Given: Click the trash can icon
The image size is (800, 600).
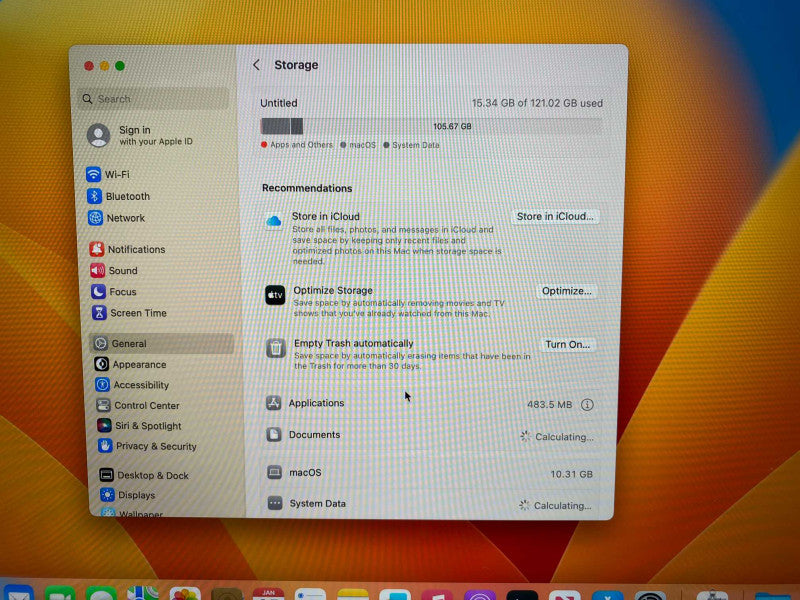Looking at the screenshot, I should coord(276,348).
